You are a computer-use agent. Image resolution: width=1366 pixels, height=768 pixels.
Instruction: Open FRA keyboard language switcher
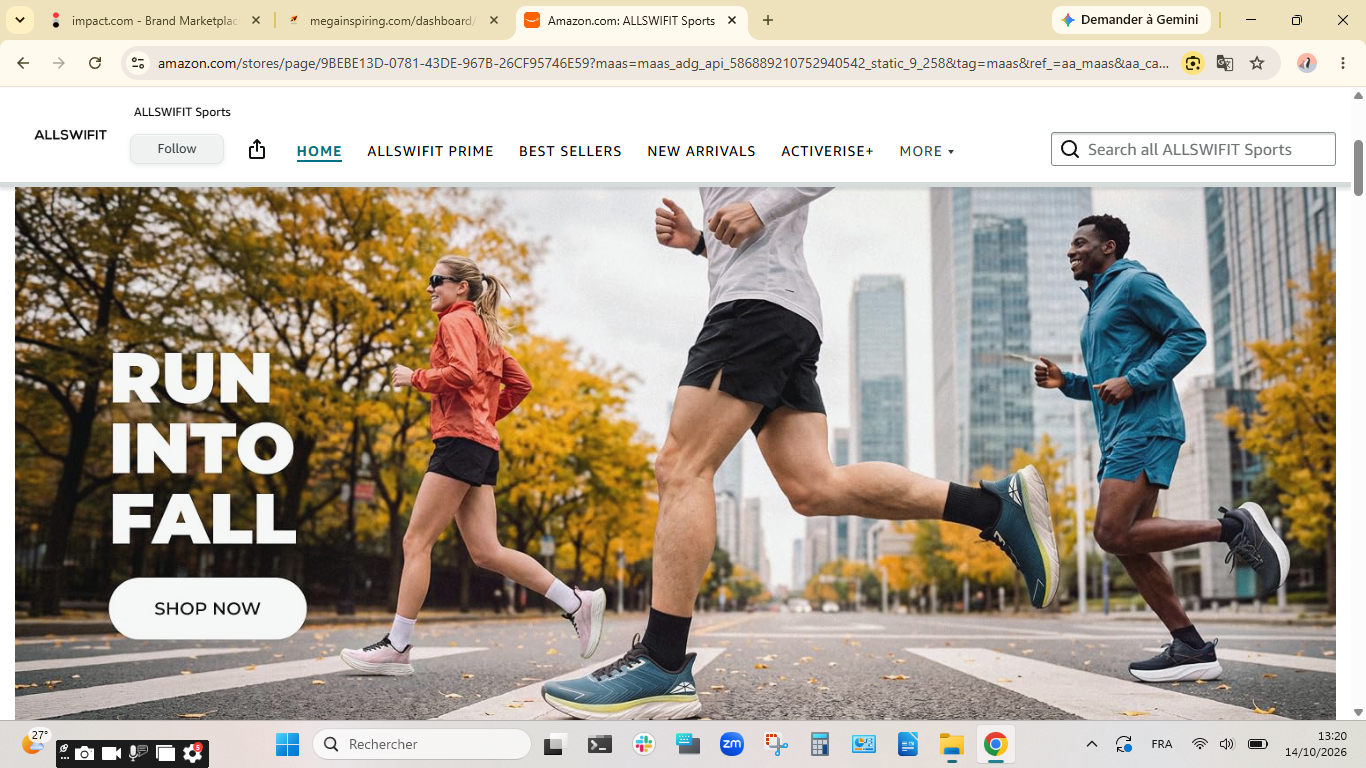tap(1162, 744)
